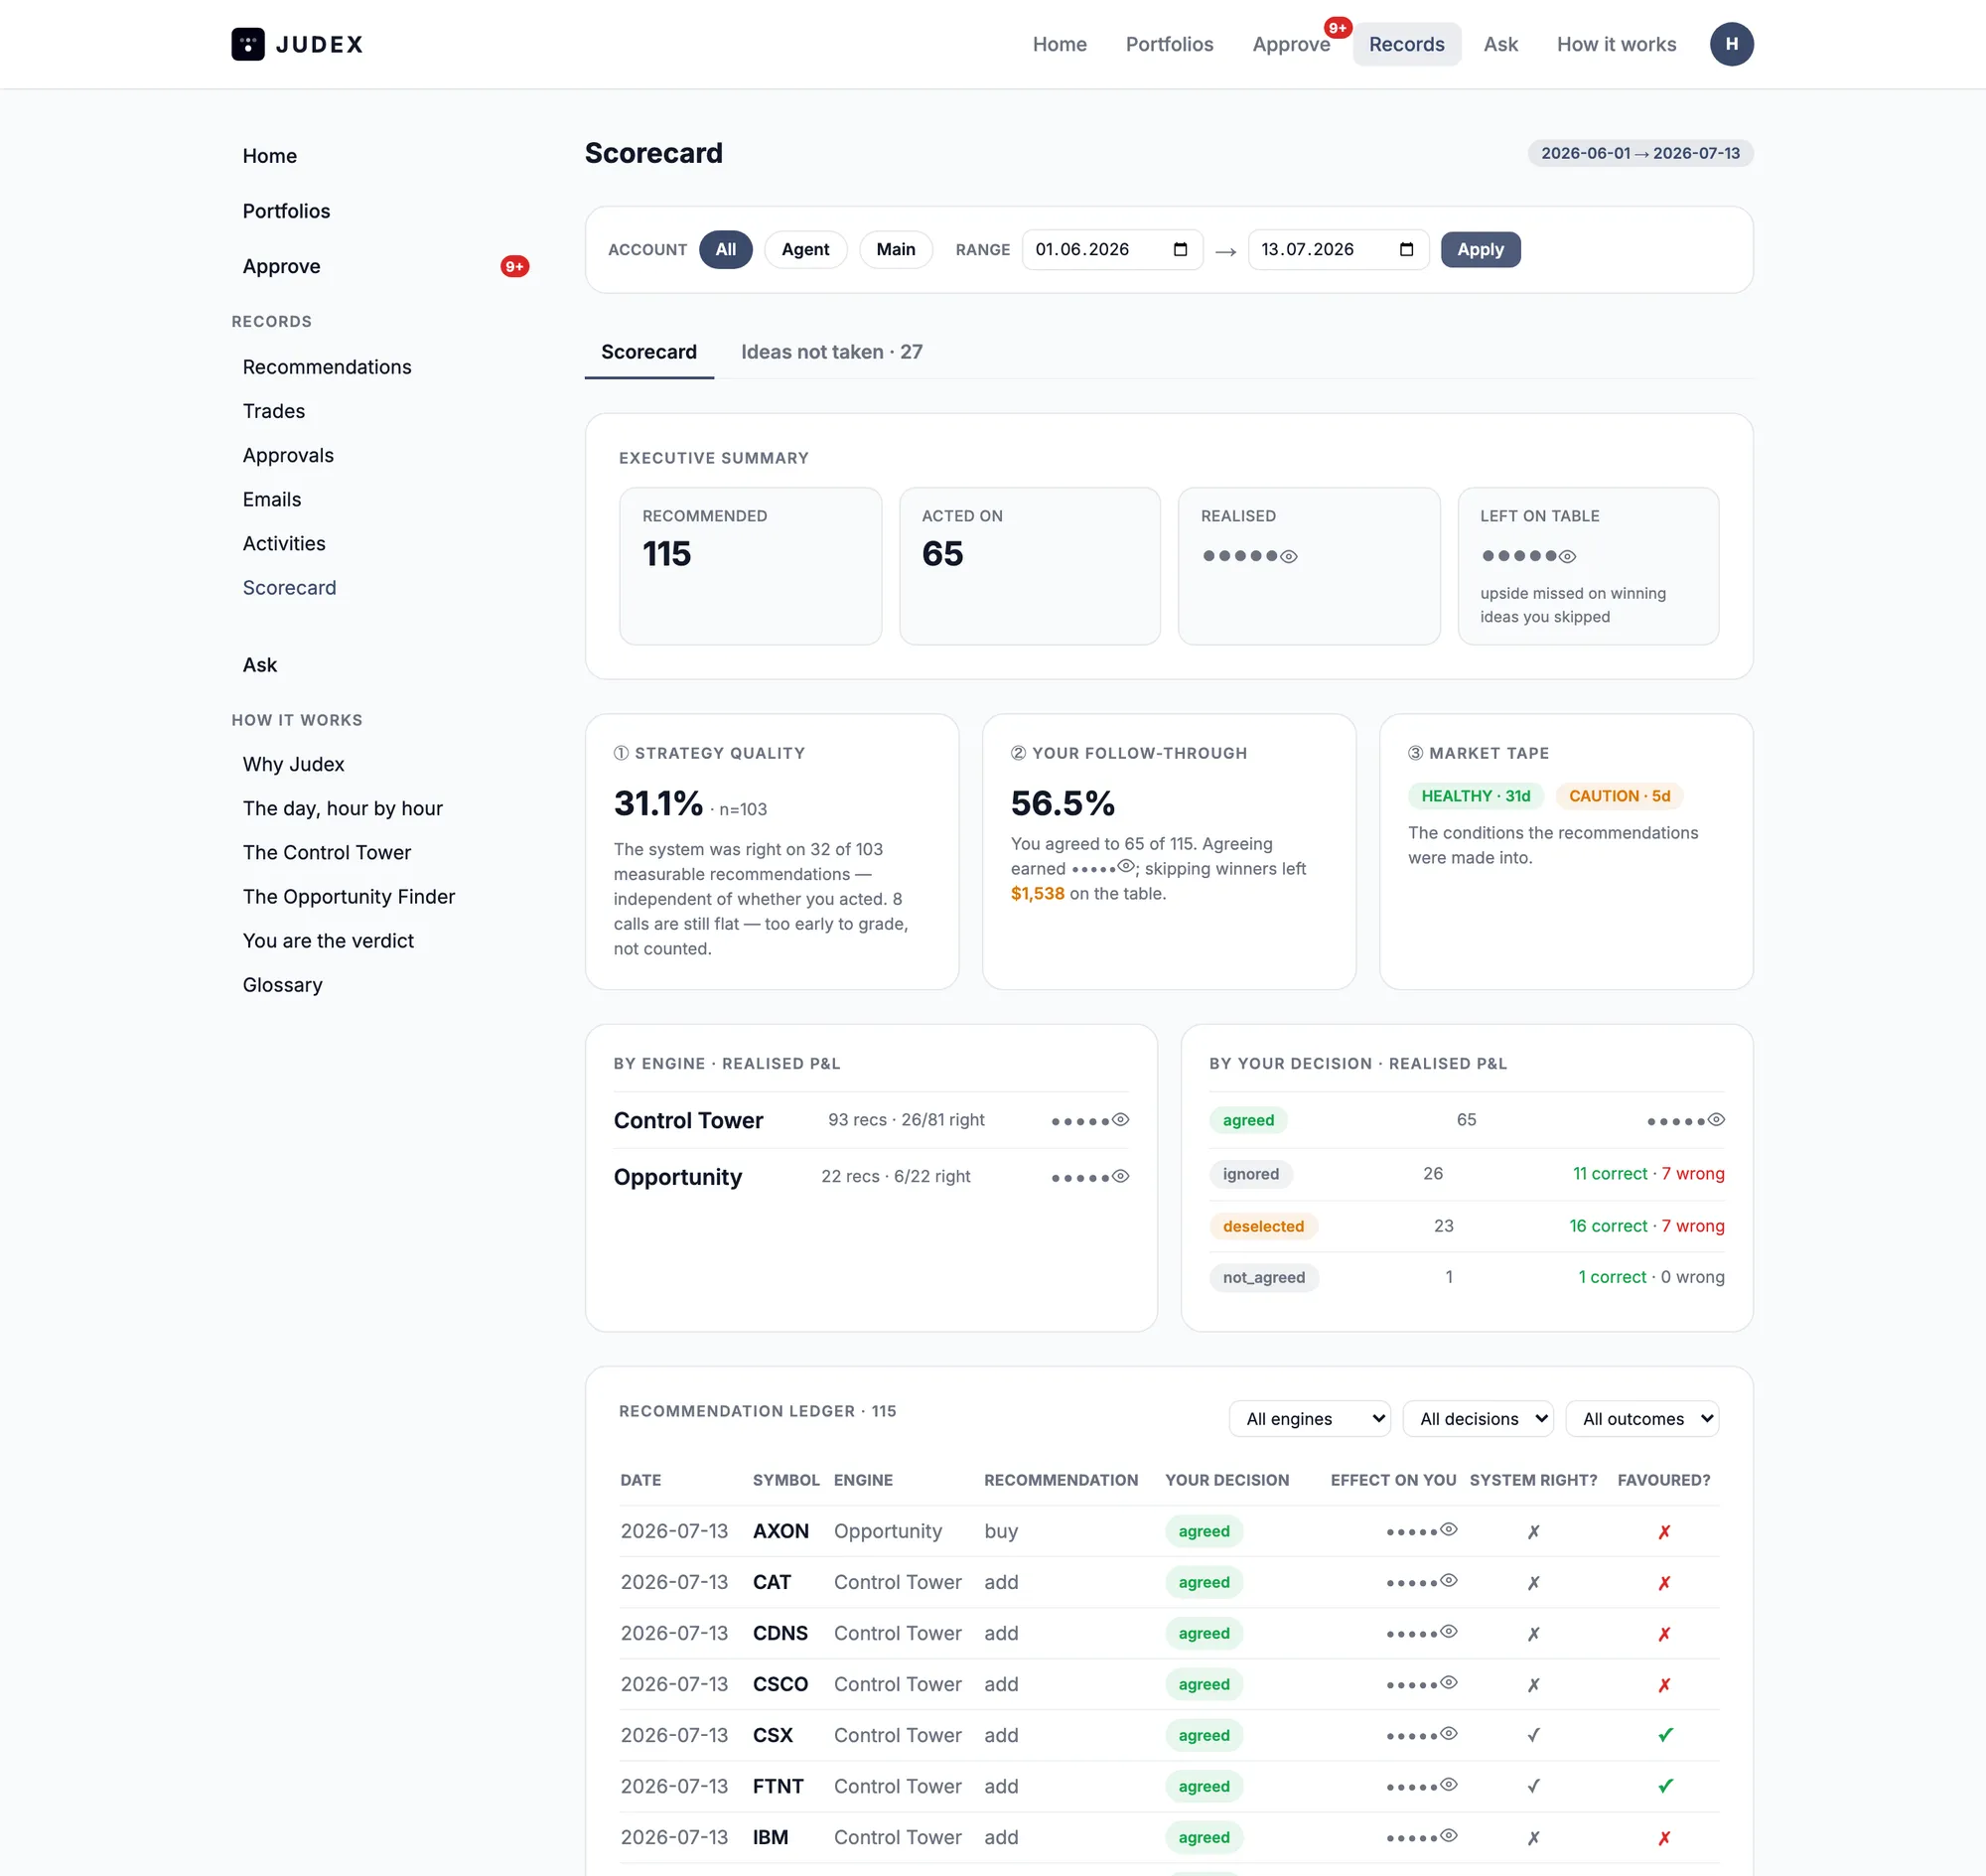Click the green favoured checkmark in CSX row
This screenshot has height=1876, width=1986.
point(1665,1735)
